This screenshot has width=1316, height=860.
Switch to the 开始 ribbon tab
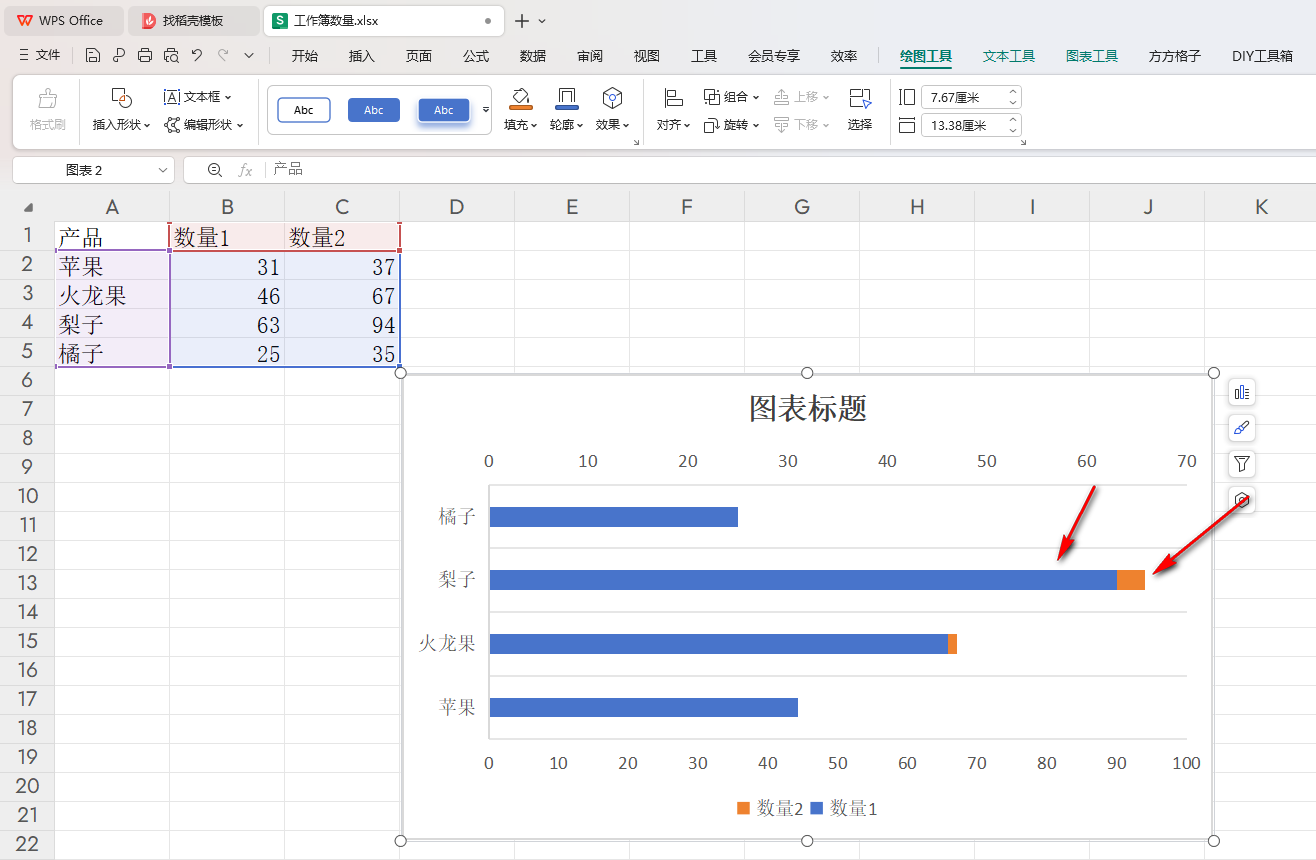click(x=305, y=56)
